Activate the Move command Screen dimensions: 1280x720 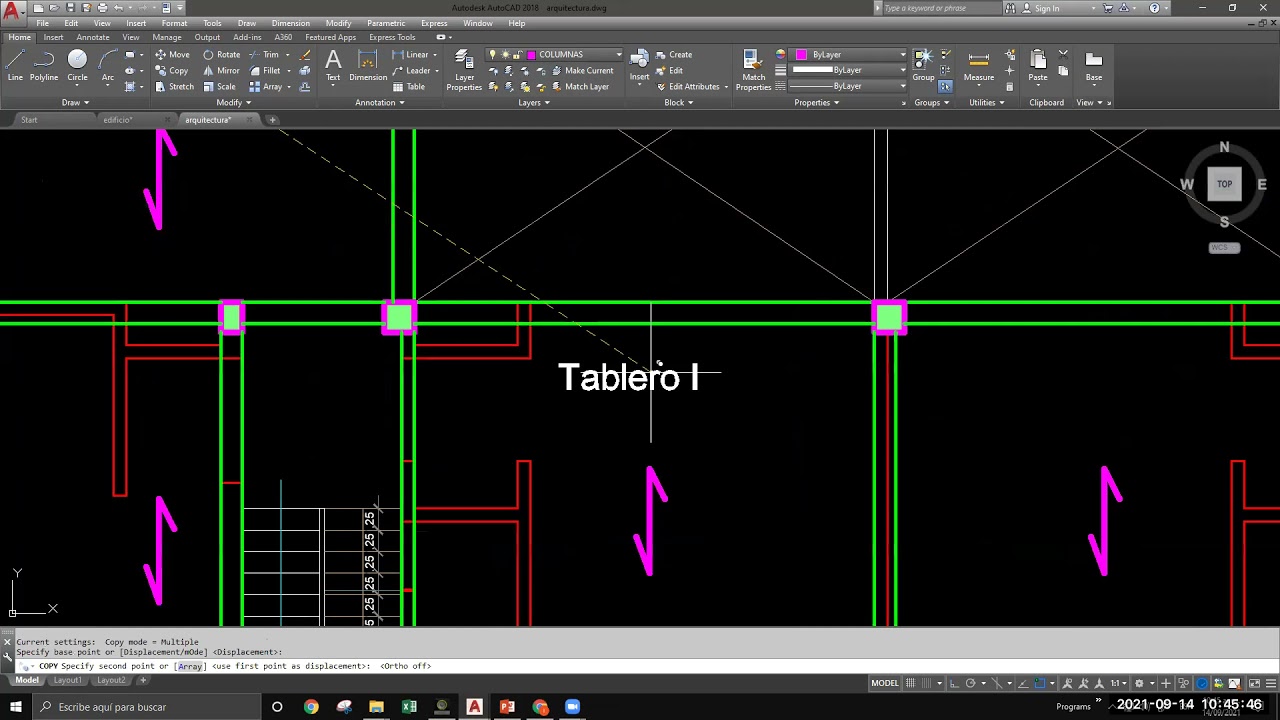coord(172,55)
